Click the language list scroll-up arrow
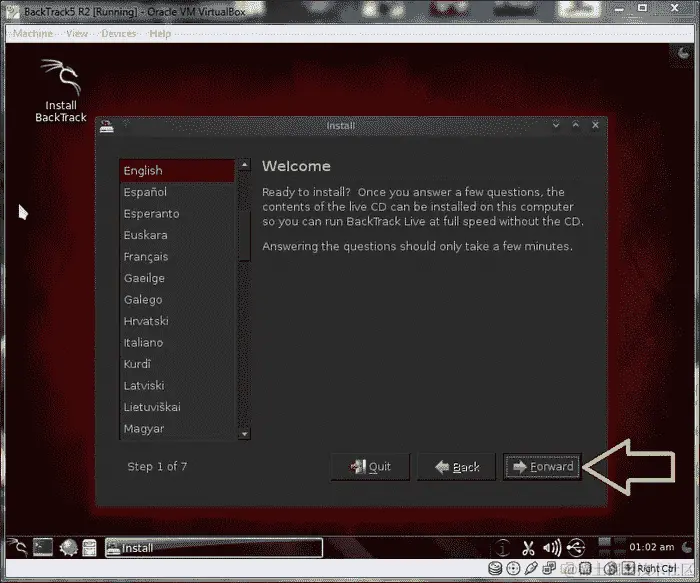This screenshot has width=700, height=583. 244,165
